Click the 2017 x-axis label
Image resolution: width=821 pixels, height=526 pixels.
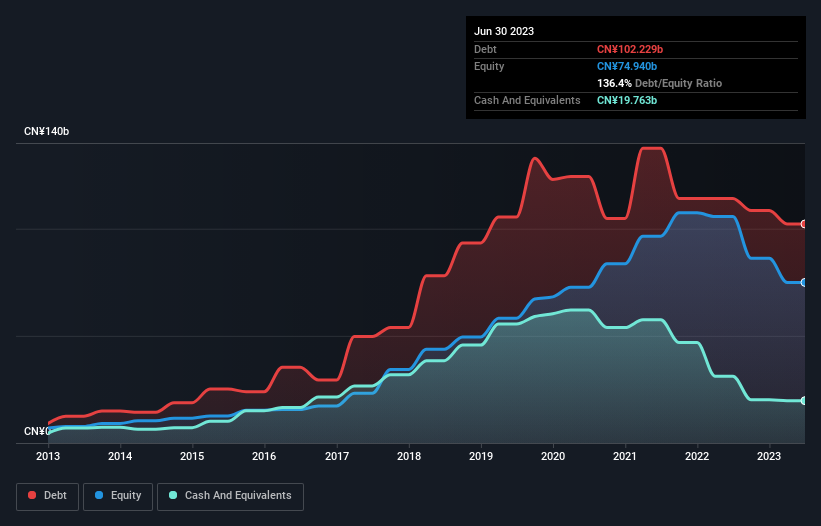(337, 456)
